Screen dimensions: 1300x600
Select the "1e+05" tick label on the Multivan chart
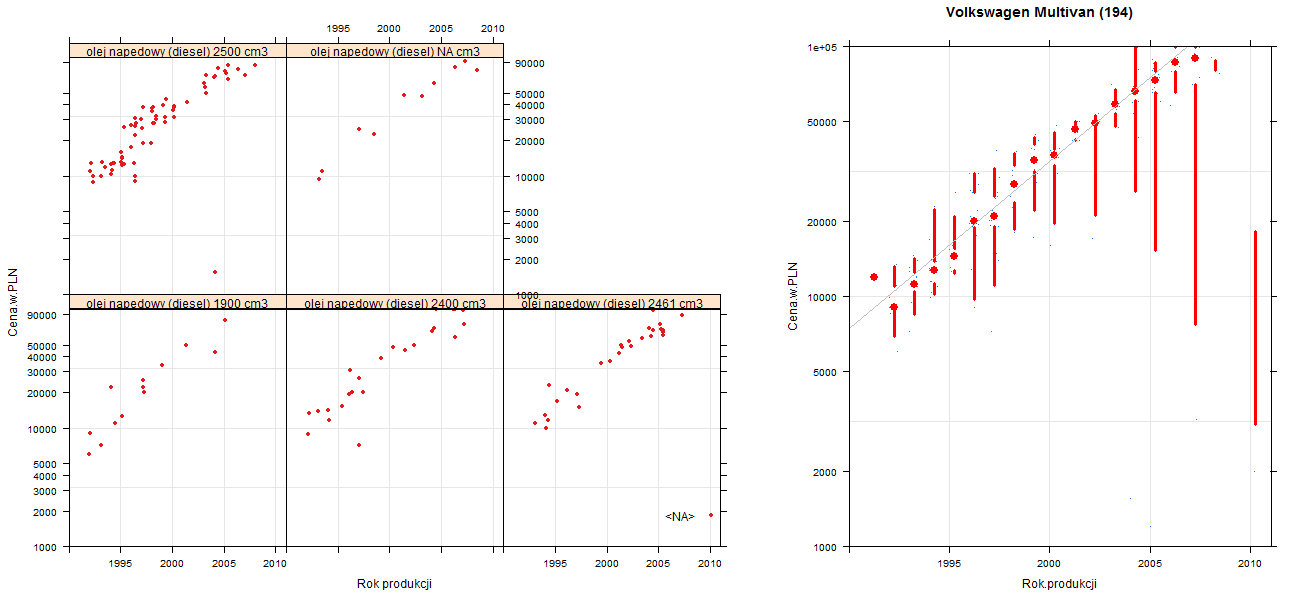823,47
